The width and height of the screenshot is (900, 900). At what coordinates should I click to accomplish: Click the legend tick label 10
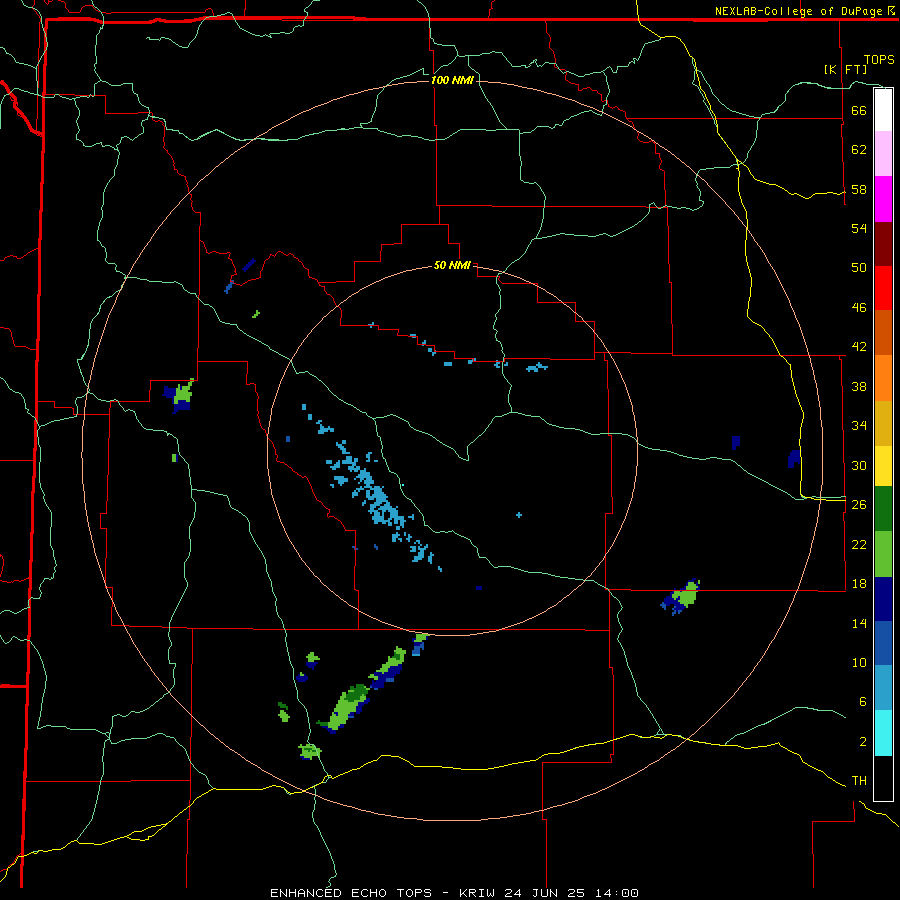(x=859, y=663)
